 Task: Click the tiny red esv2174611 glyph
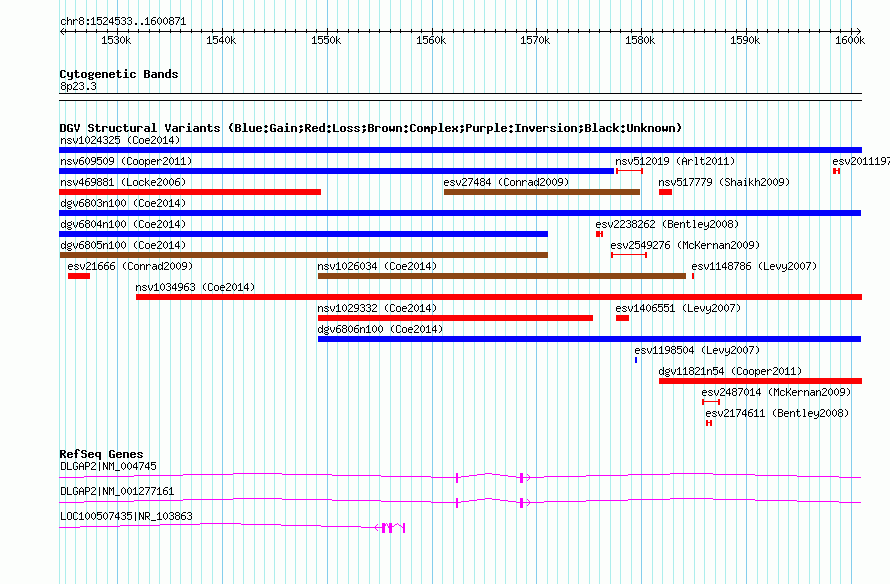(x=709, y=423)
